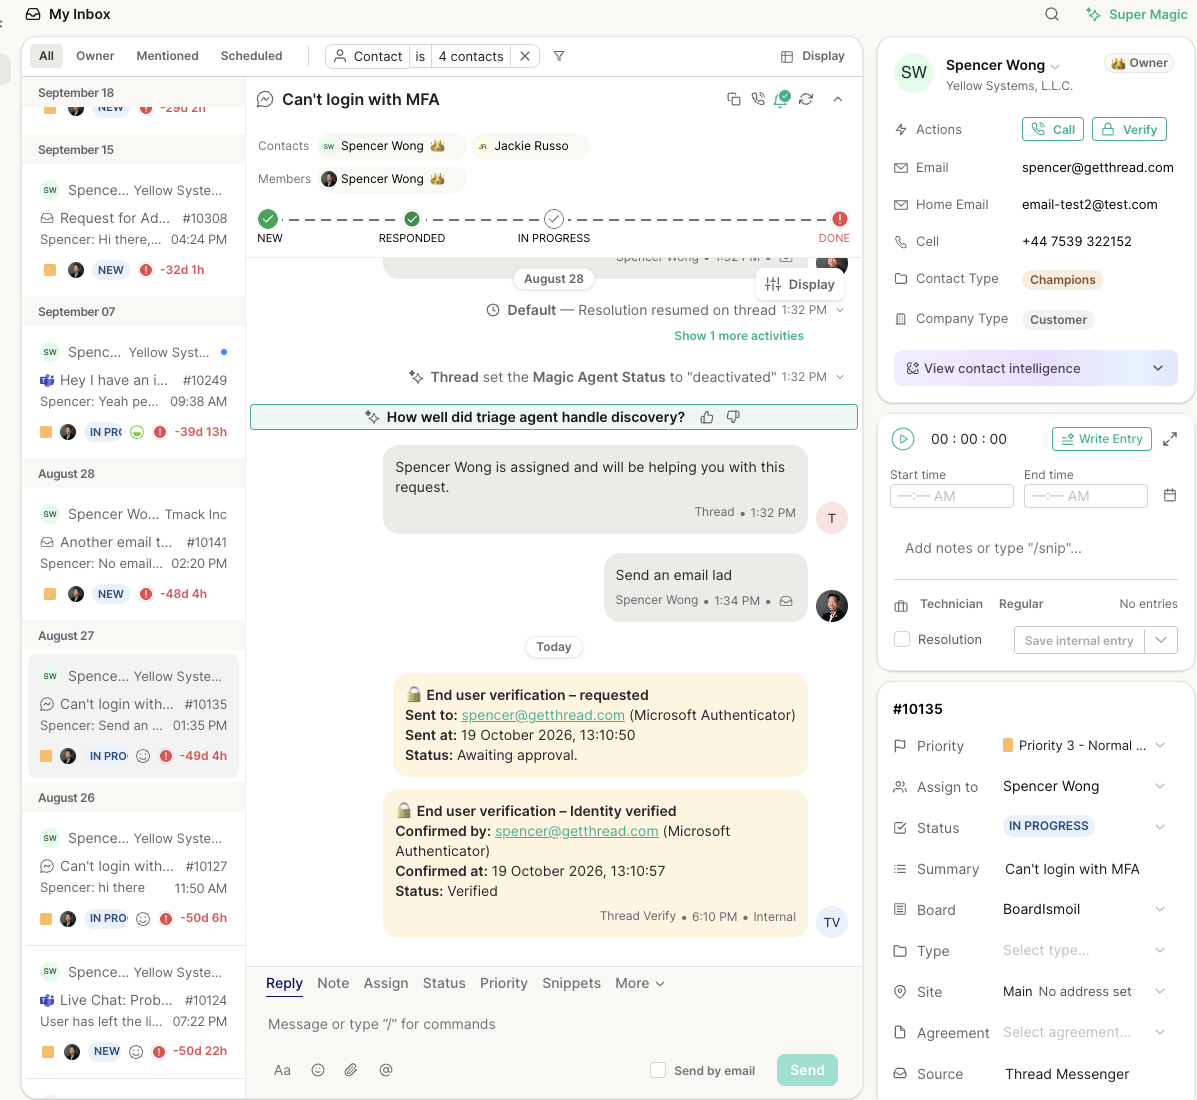Image resolution: width=1197 pixels, height=1100 pixels.
Task: Collapse the thread header with the up chevron
Action: pyautogui.click(x=838, y=99)
